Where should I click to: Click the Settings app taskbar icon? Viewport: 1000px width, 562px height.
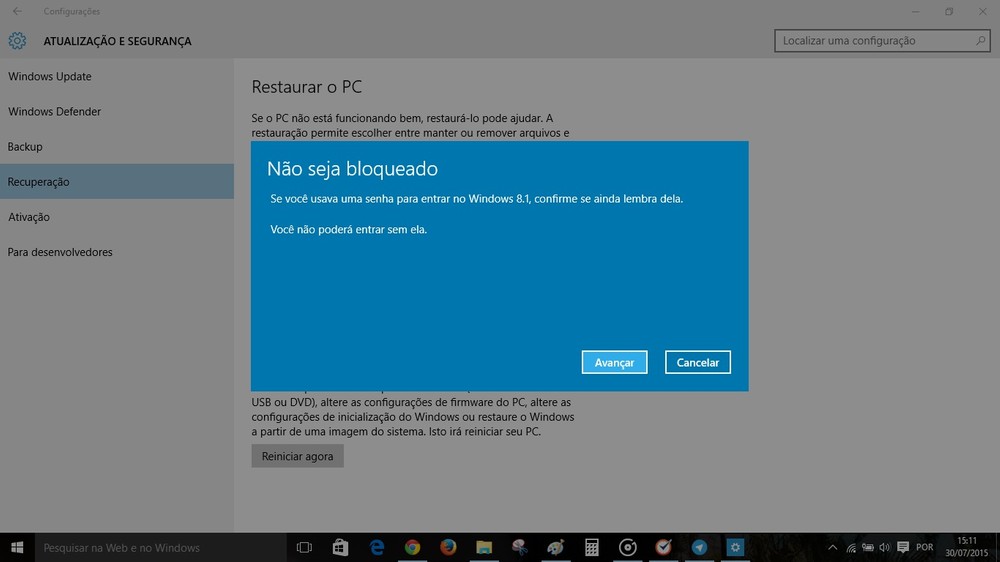click(x=735, y=547)
